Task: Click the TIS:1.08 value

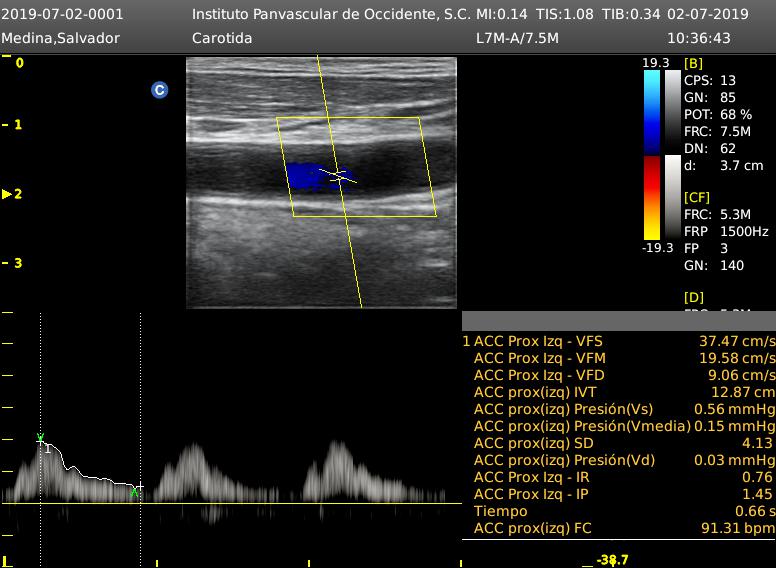Action: (x=565, y=14)
